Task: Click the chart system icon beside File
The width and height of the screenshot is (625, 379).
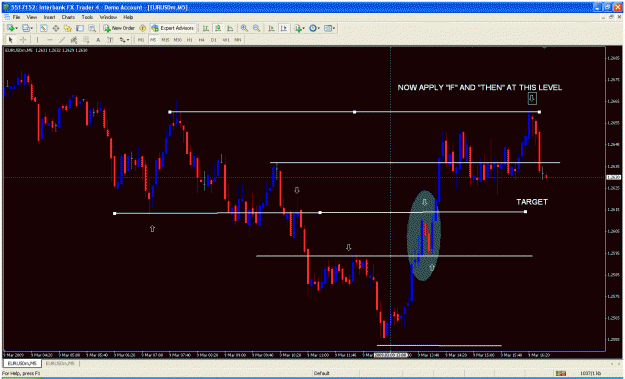Action: (x=7, y=18)
